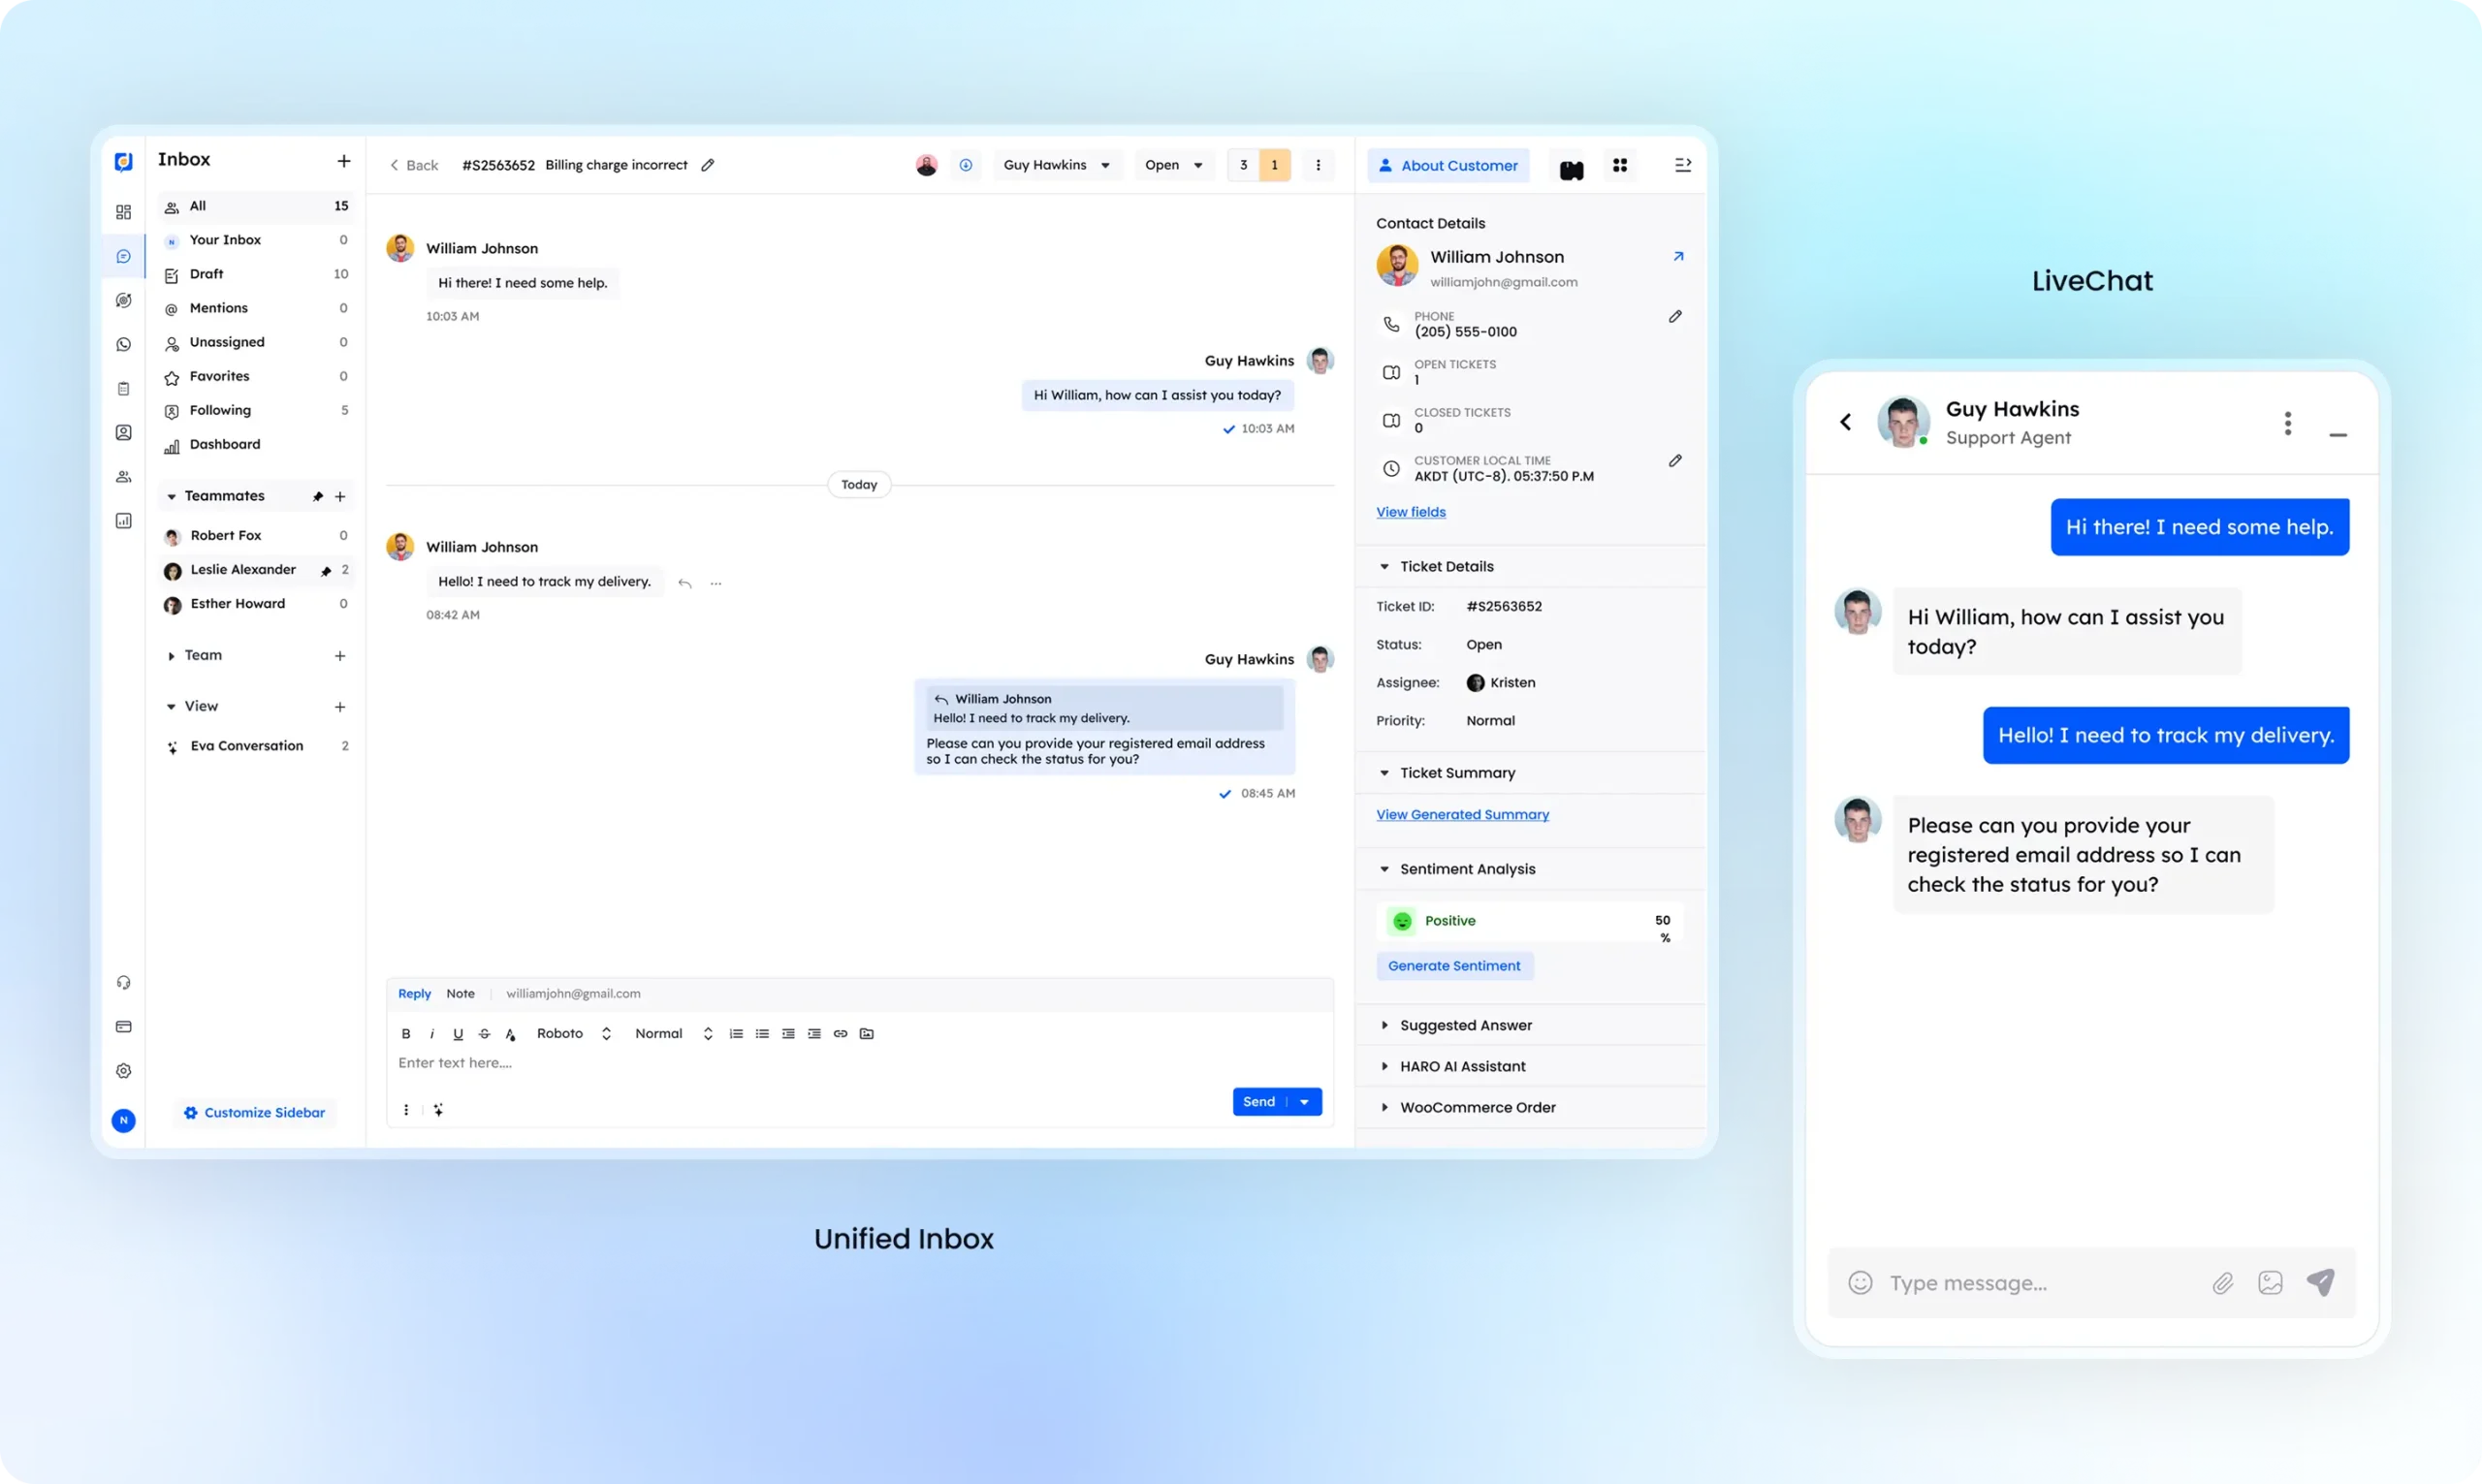Open the Open status dropdown

[1174, 164]
